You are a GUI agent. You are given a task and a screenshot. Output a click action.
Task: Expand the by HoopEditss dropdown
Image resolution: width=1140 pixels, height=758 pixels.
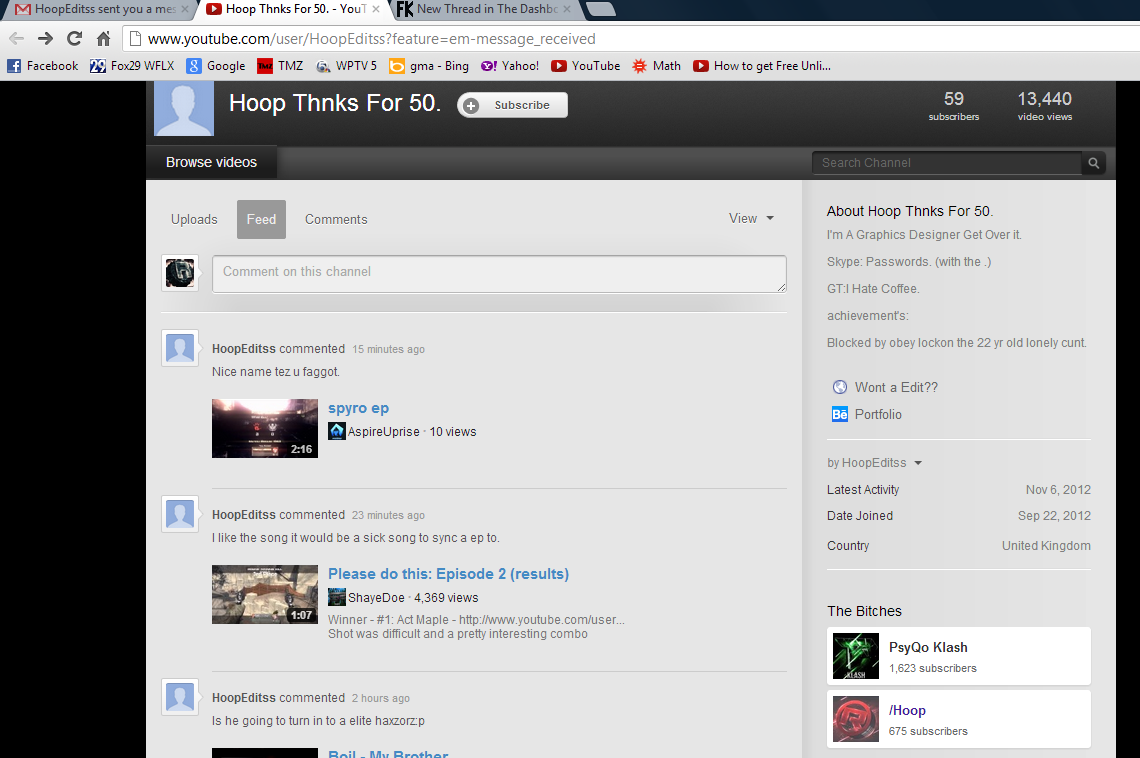click(875, 463)
